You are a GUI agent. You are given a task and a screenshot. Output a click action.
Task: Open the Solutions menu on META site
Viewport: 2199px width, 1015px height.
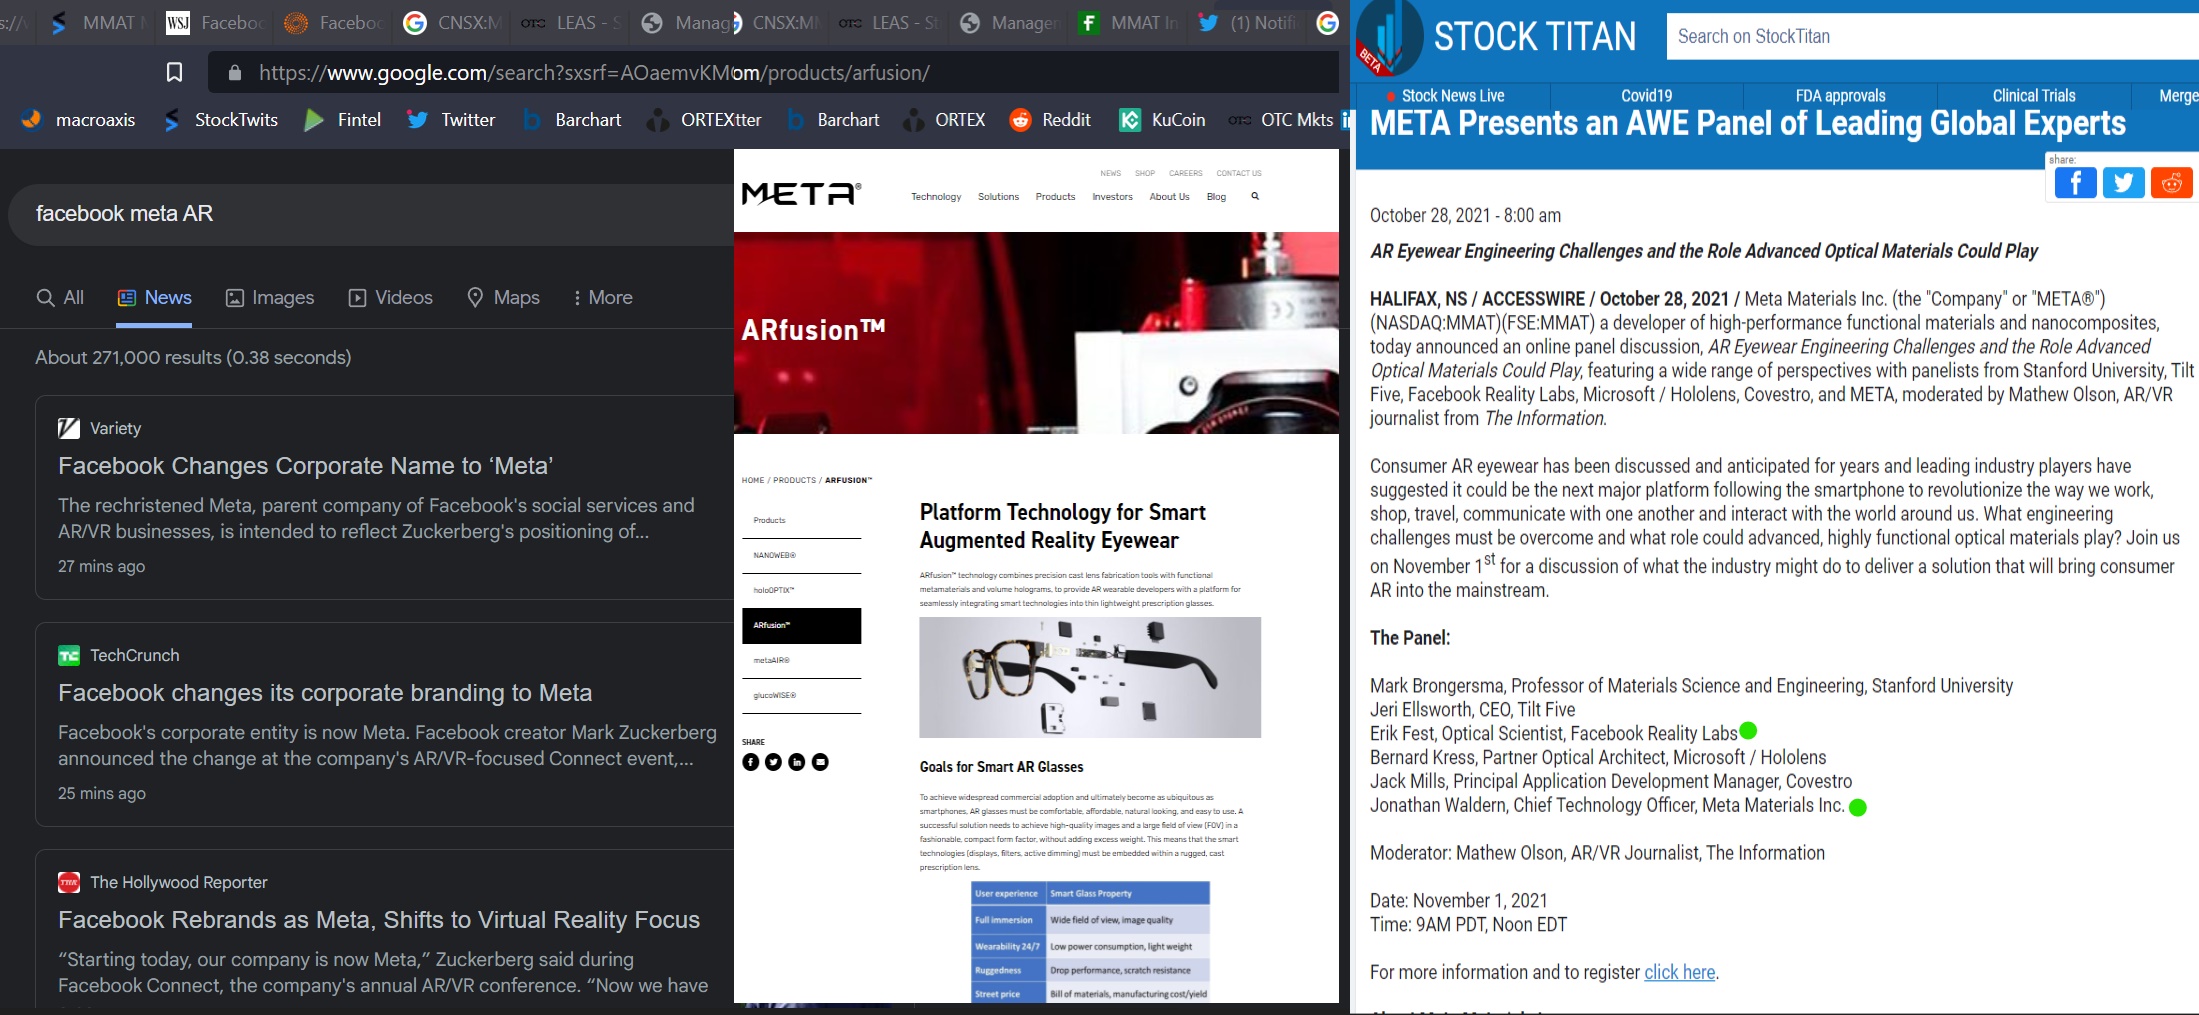tap(998, 197)
